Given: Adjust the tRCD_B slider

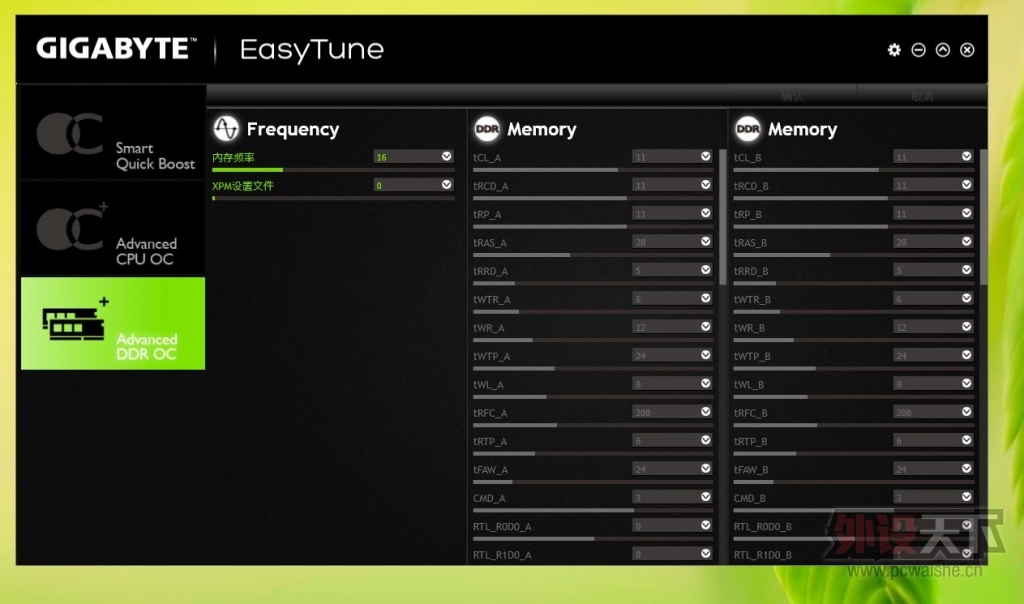Looking at the screenshot, I should coord(854,198).
